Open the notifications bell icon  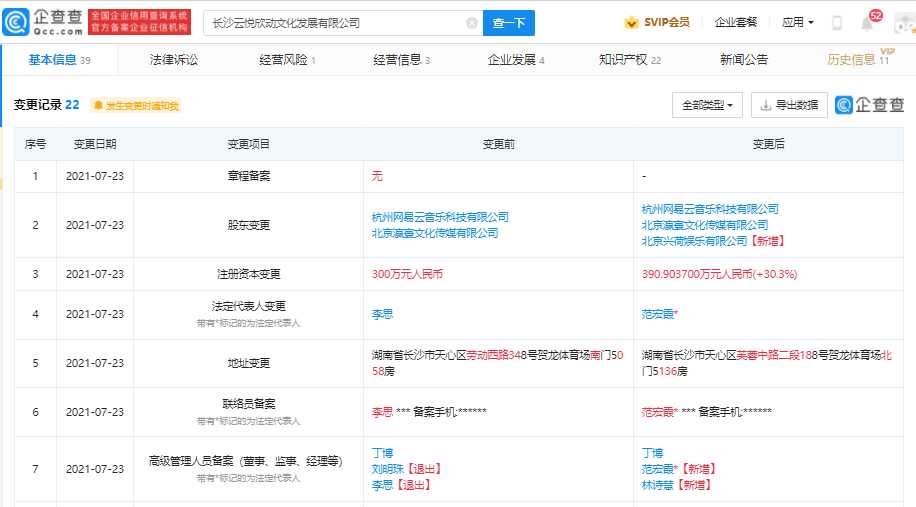coord(867,23)
